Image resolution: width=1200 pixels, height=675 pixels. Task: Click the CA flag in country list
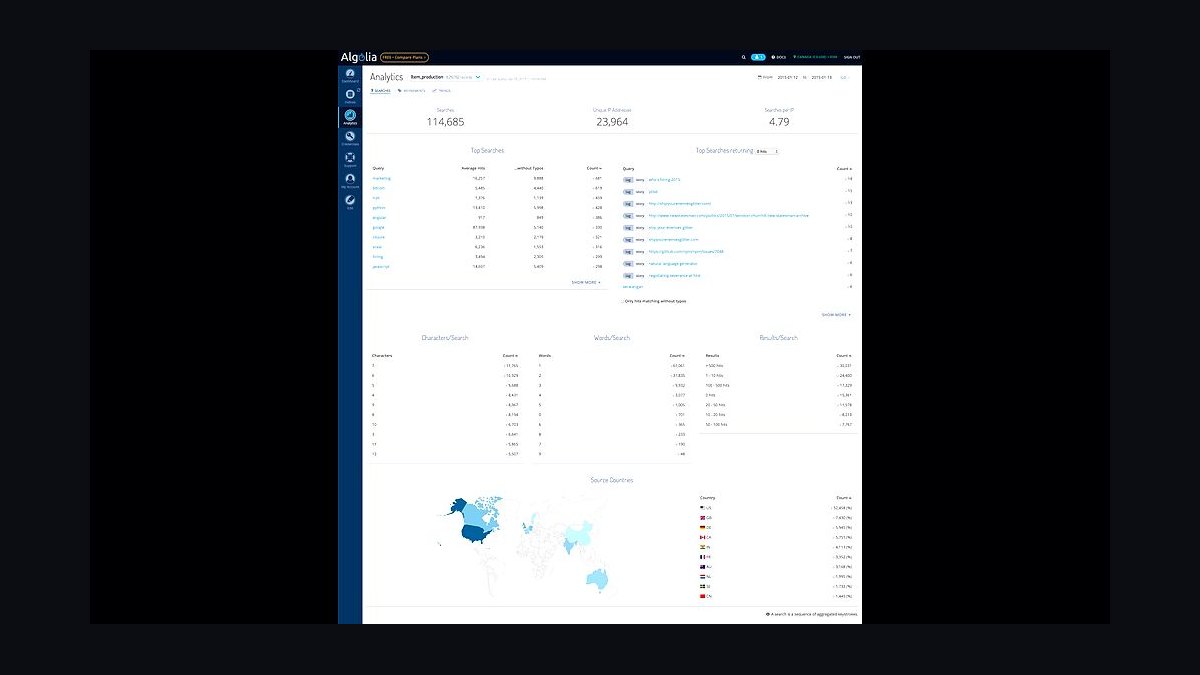[705, 538]
